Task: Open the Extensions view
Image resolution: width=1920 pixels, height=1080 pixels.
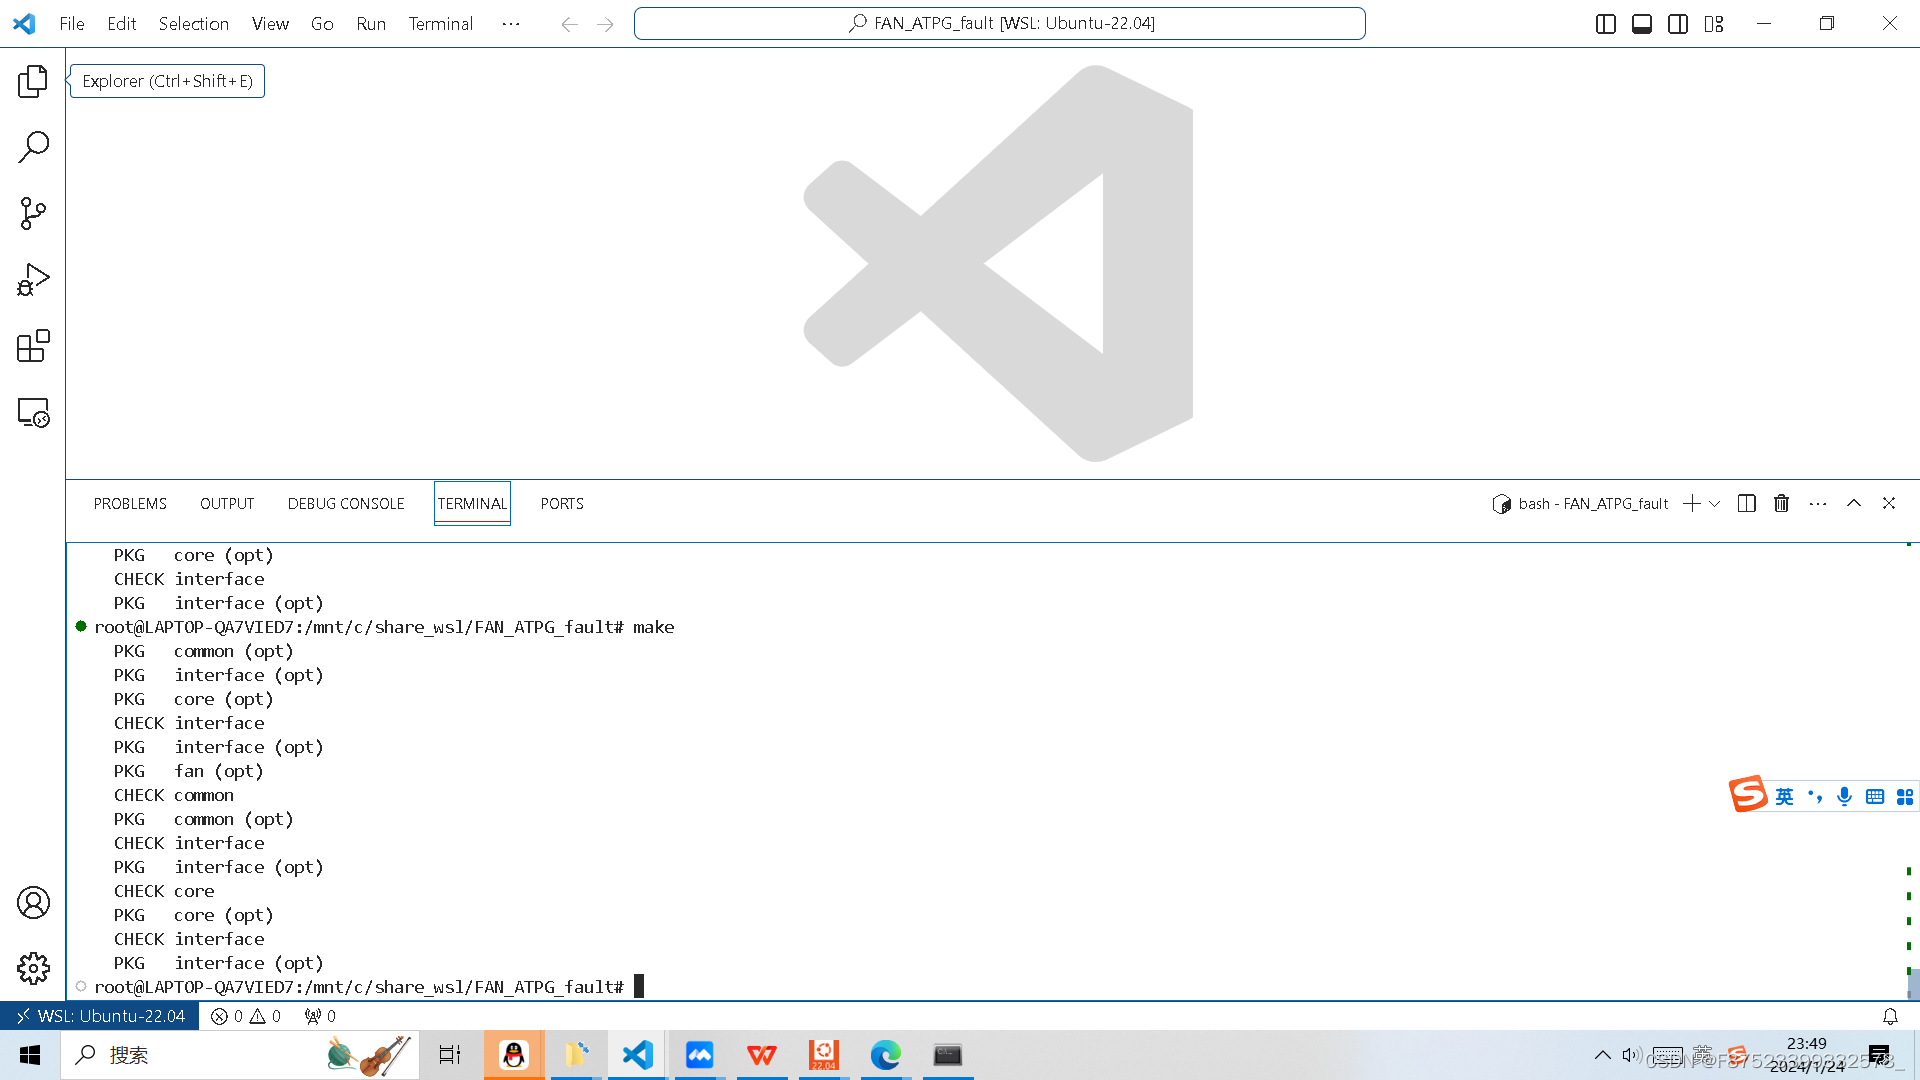Action: (x=33, y=346)
